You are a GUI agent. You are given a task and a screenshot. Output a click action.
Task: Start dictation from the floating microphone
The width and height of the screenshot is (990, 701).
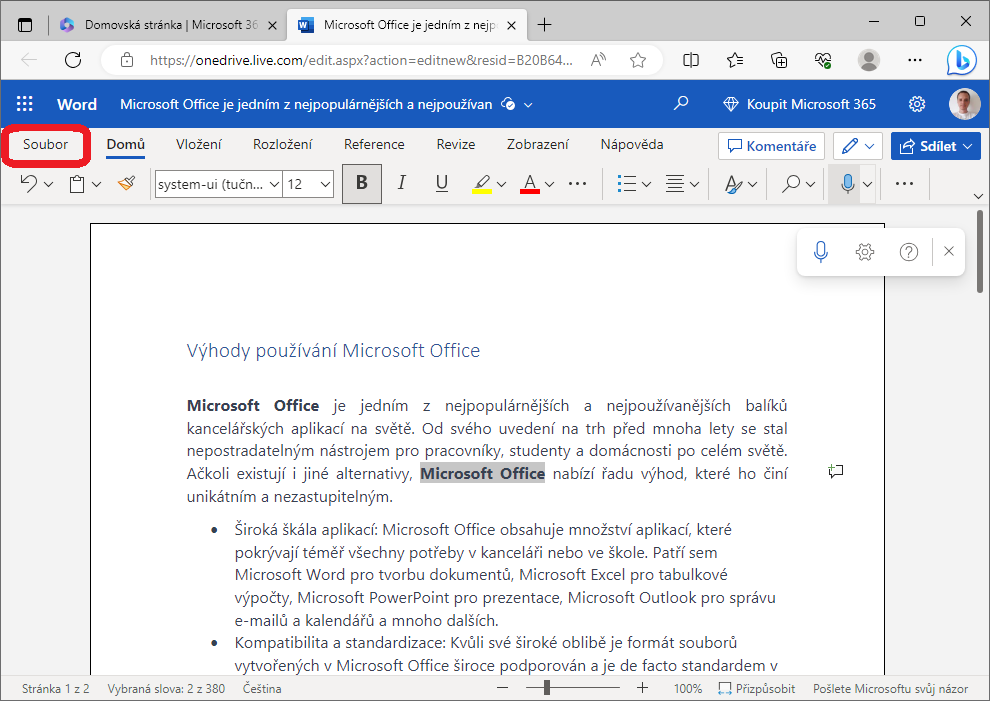click(x=821, y=252)
